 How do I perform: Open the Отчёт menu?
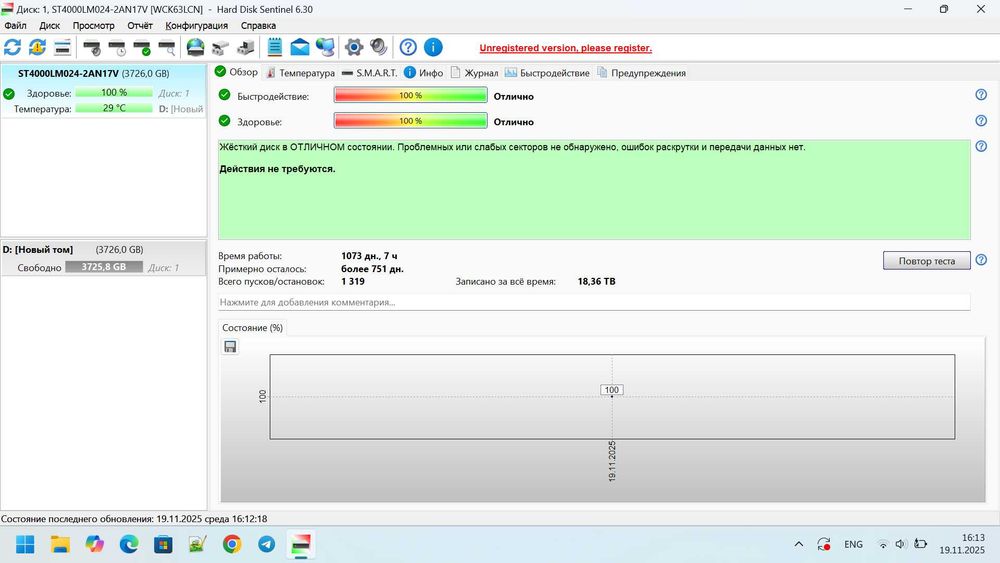[x=140, y=26]
